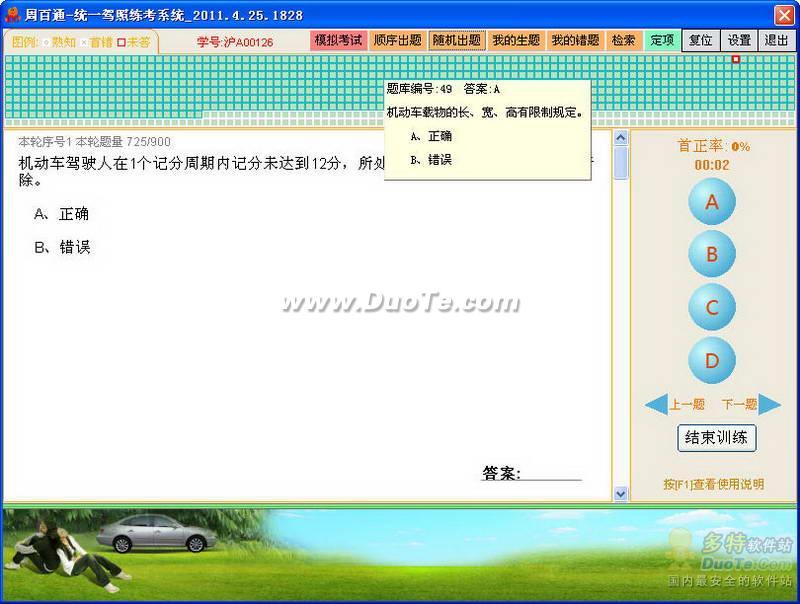Choose answer B round button
The image size is (800, 604).
click(712, 254)
